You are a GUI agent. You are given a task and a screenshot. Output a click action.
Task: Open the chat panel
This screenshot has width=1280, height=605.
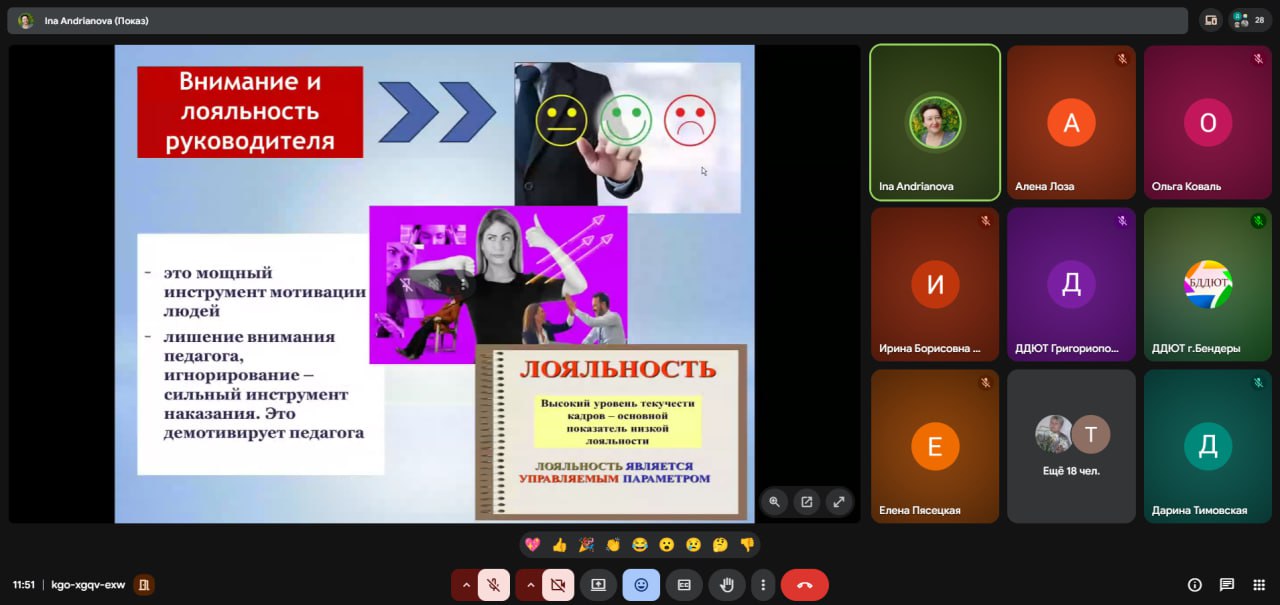coord(1227,585)
